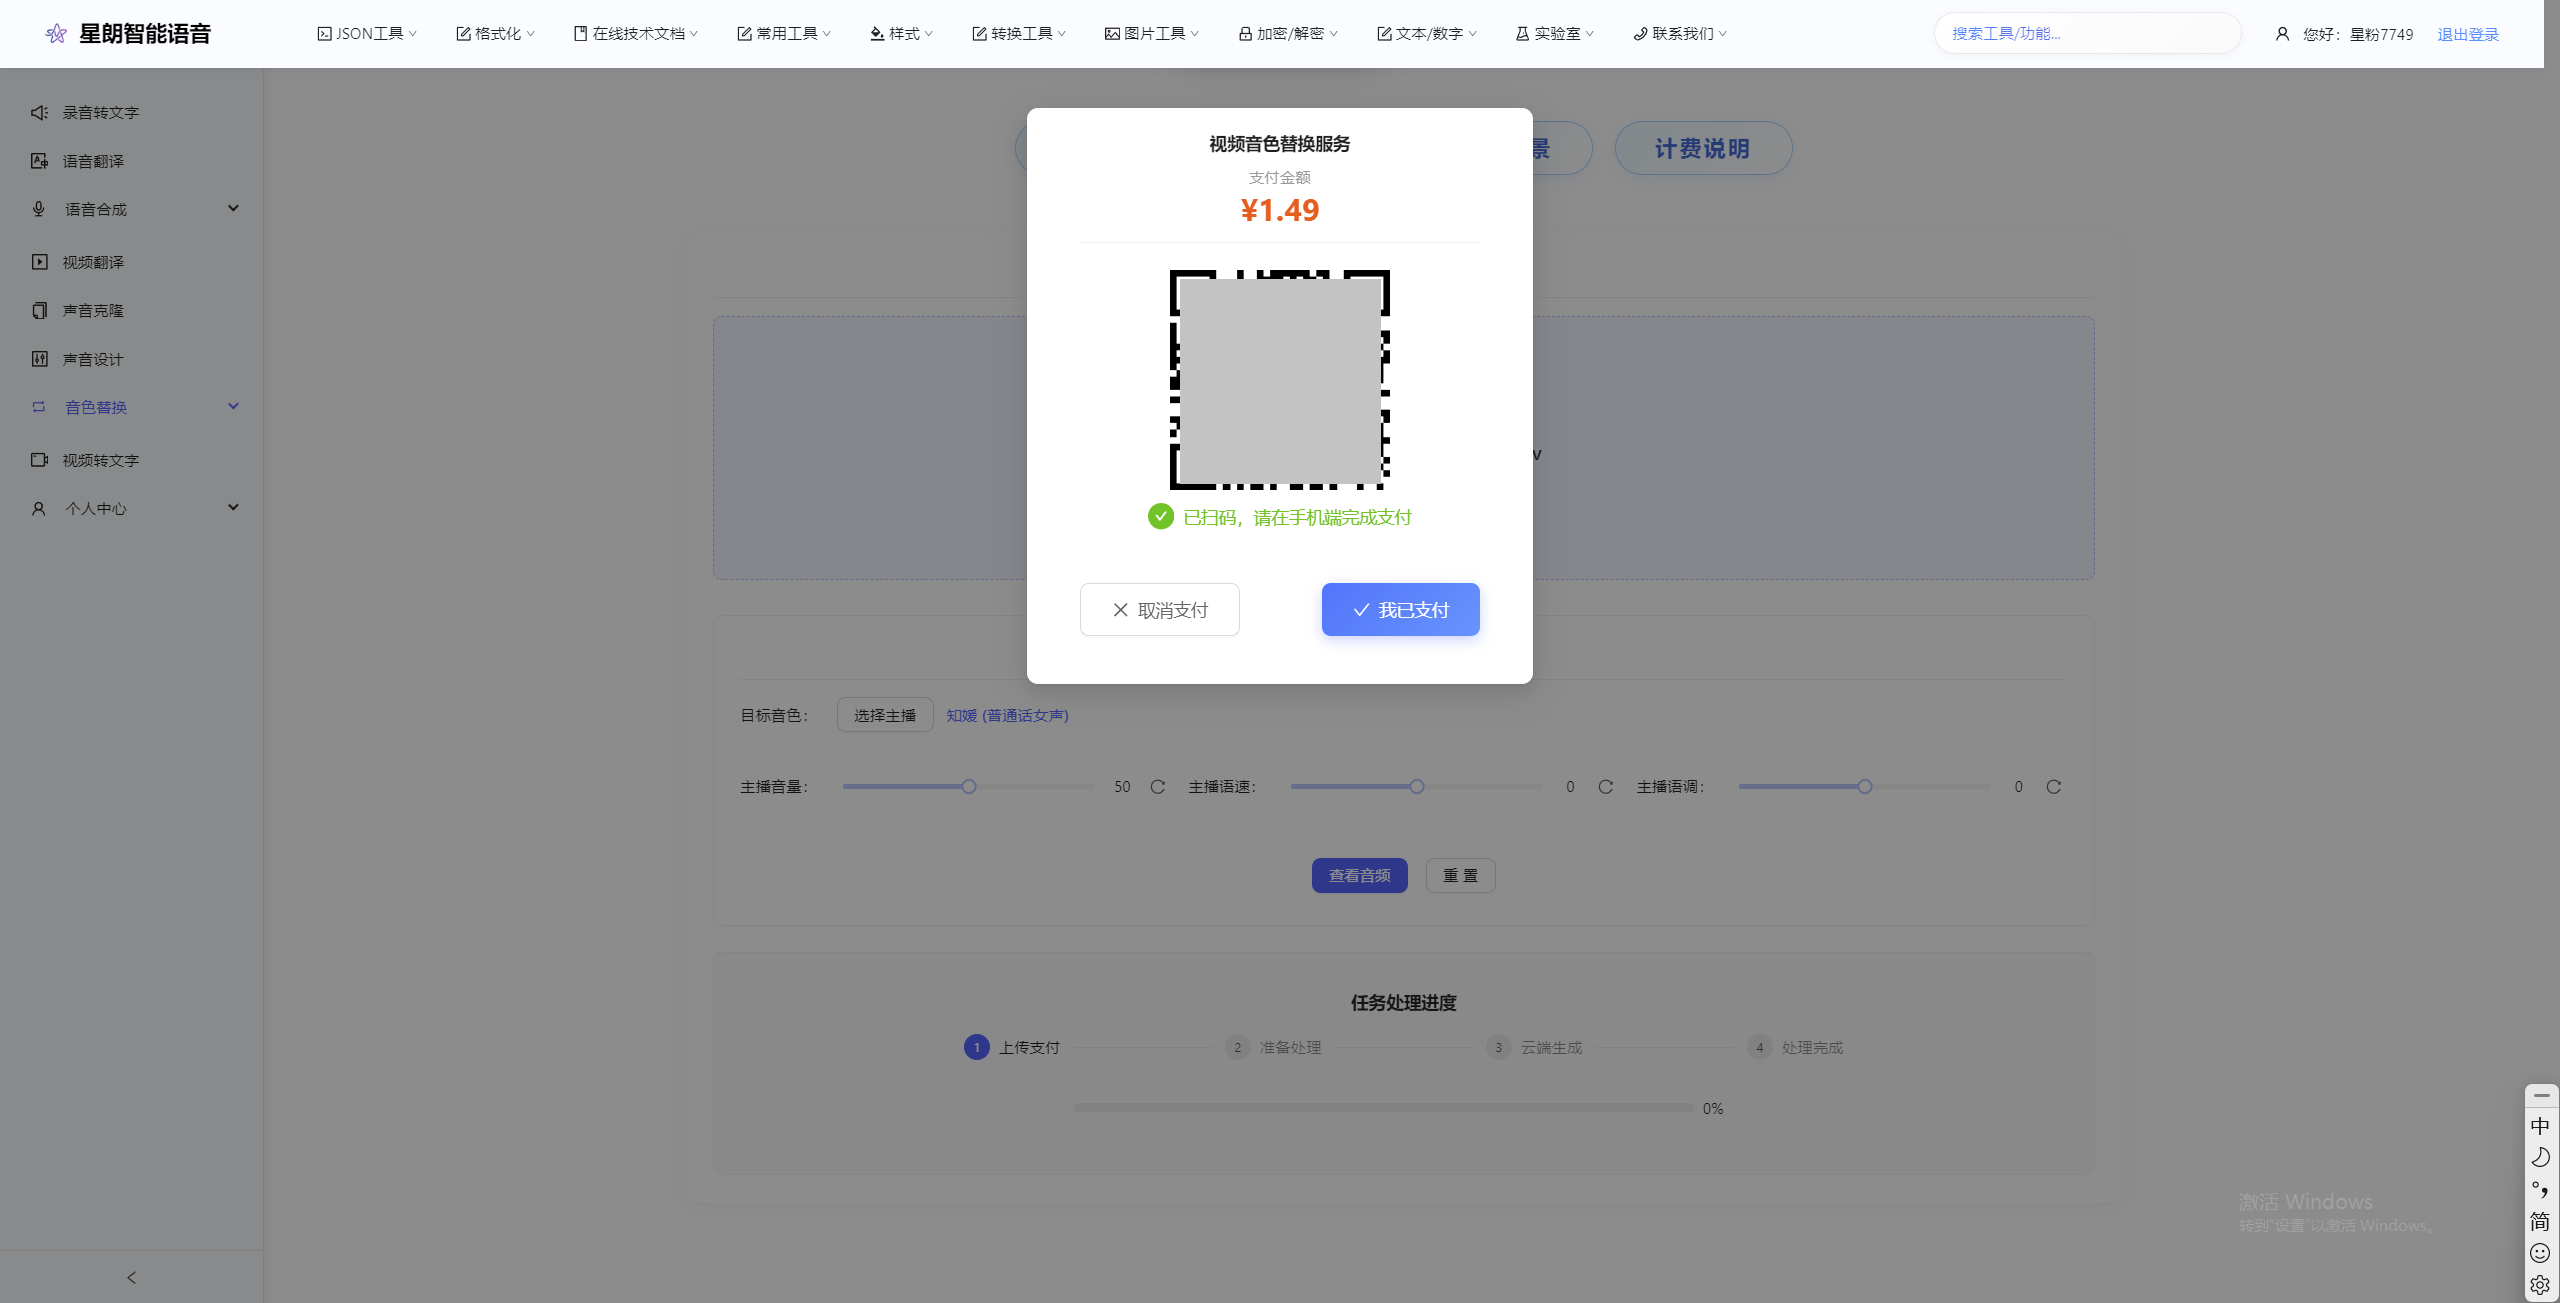The image size is (2560, 1303).
Task: Click the 个人中心 user icon
Action: tap(39, 508)
